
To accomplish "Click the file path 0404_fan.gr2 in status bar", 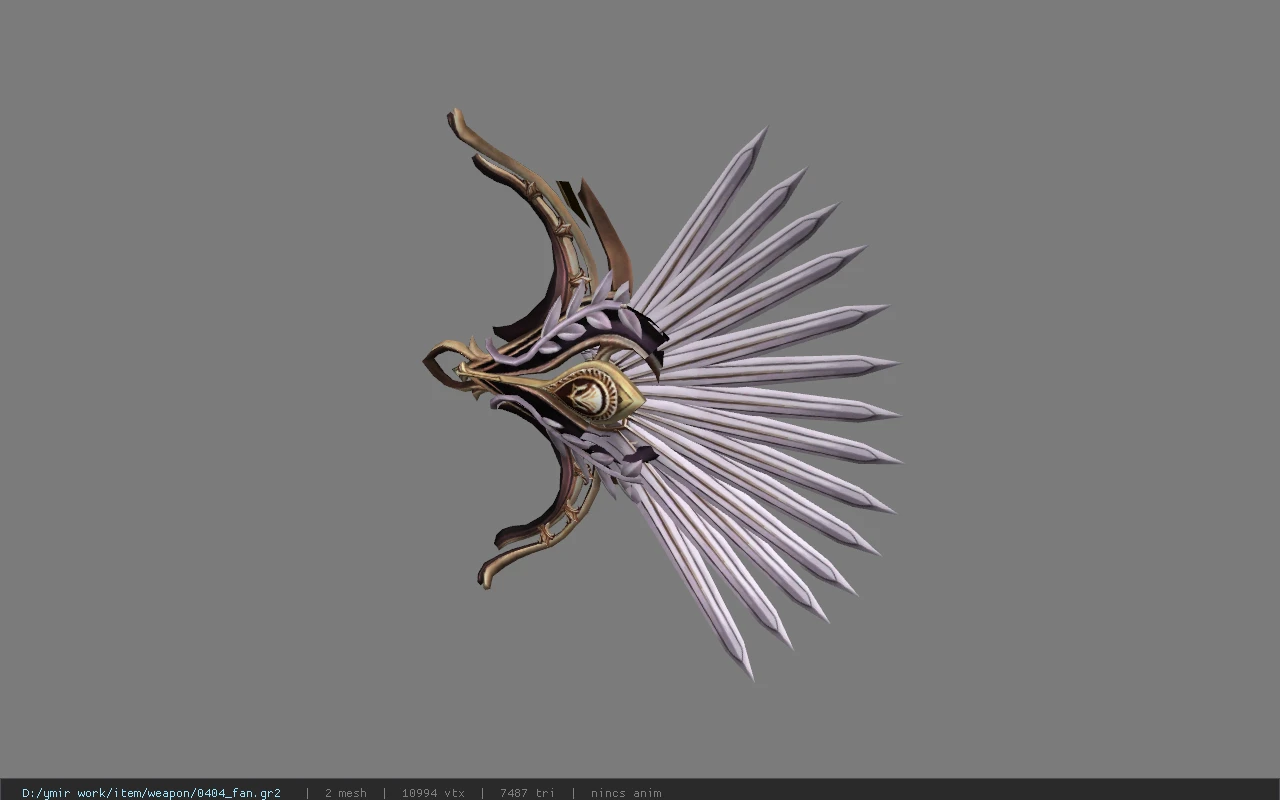I will pos(151,793).
